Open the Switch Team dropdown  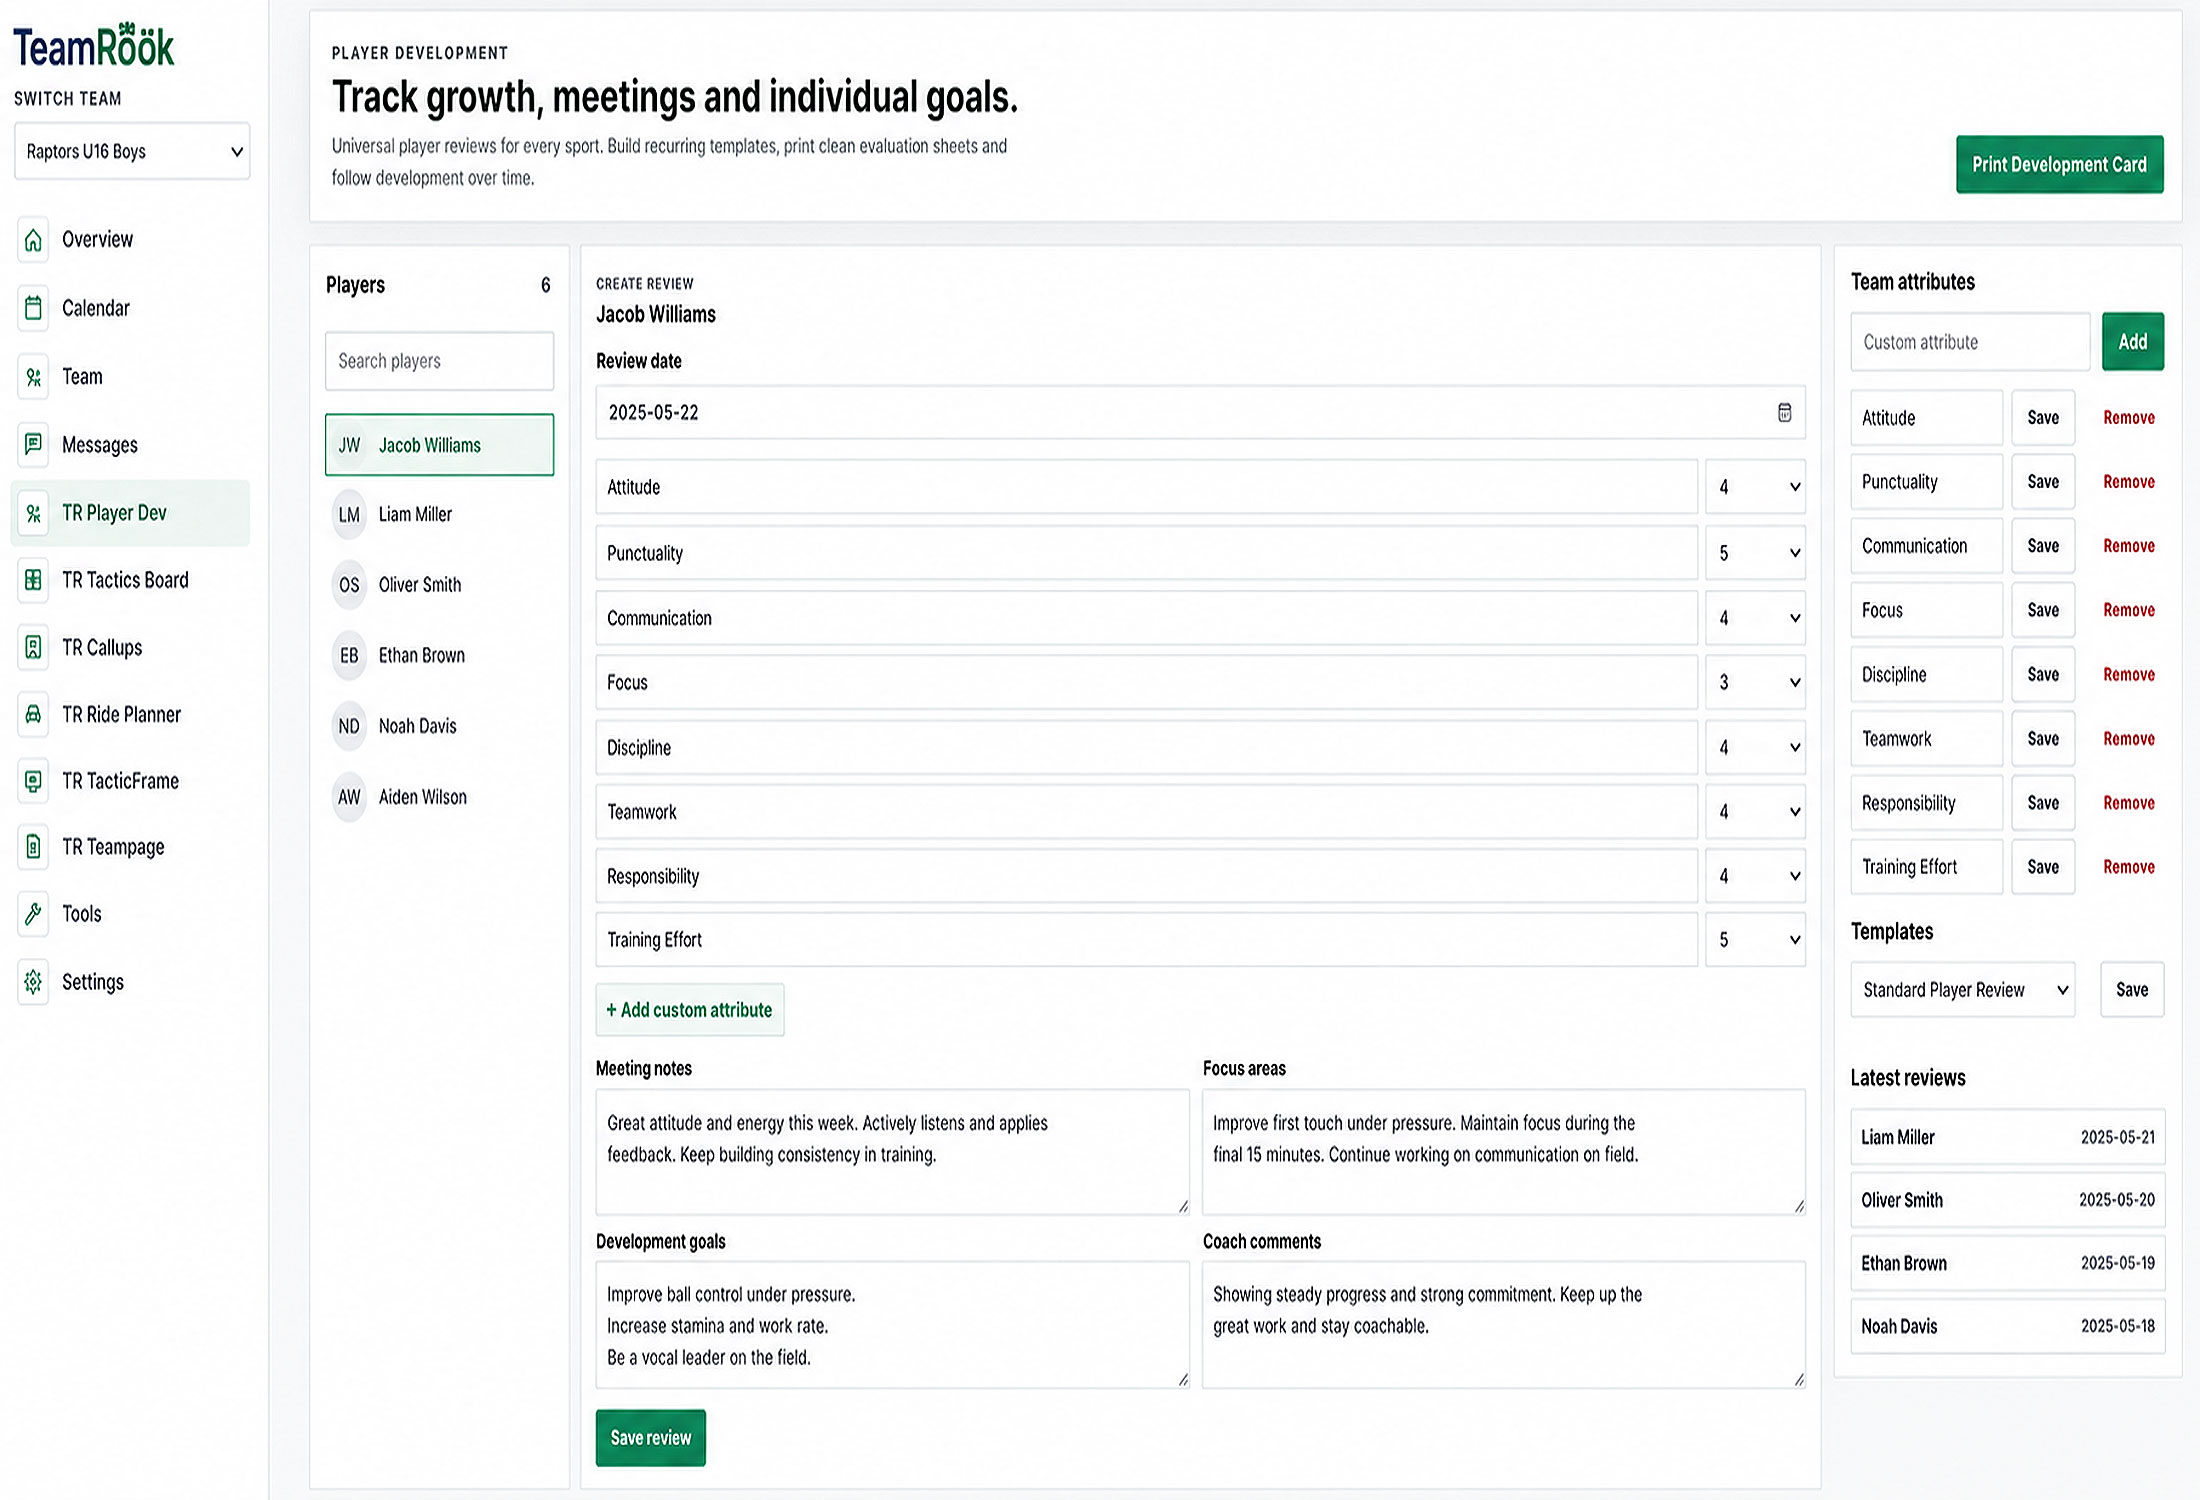(x=132, y=152)
